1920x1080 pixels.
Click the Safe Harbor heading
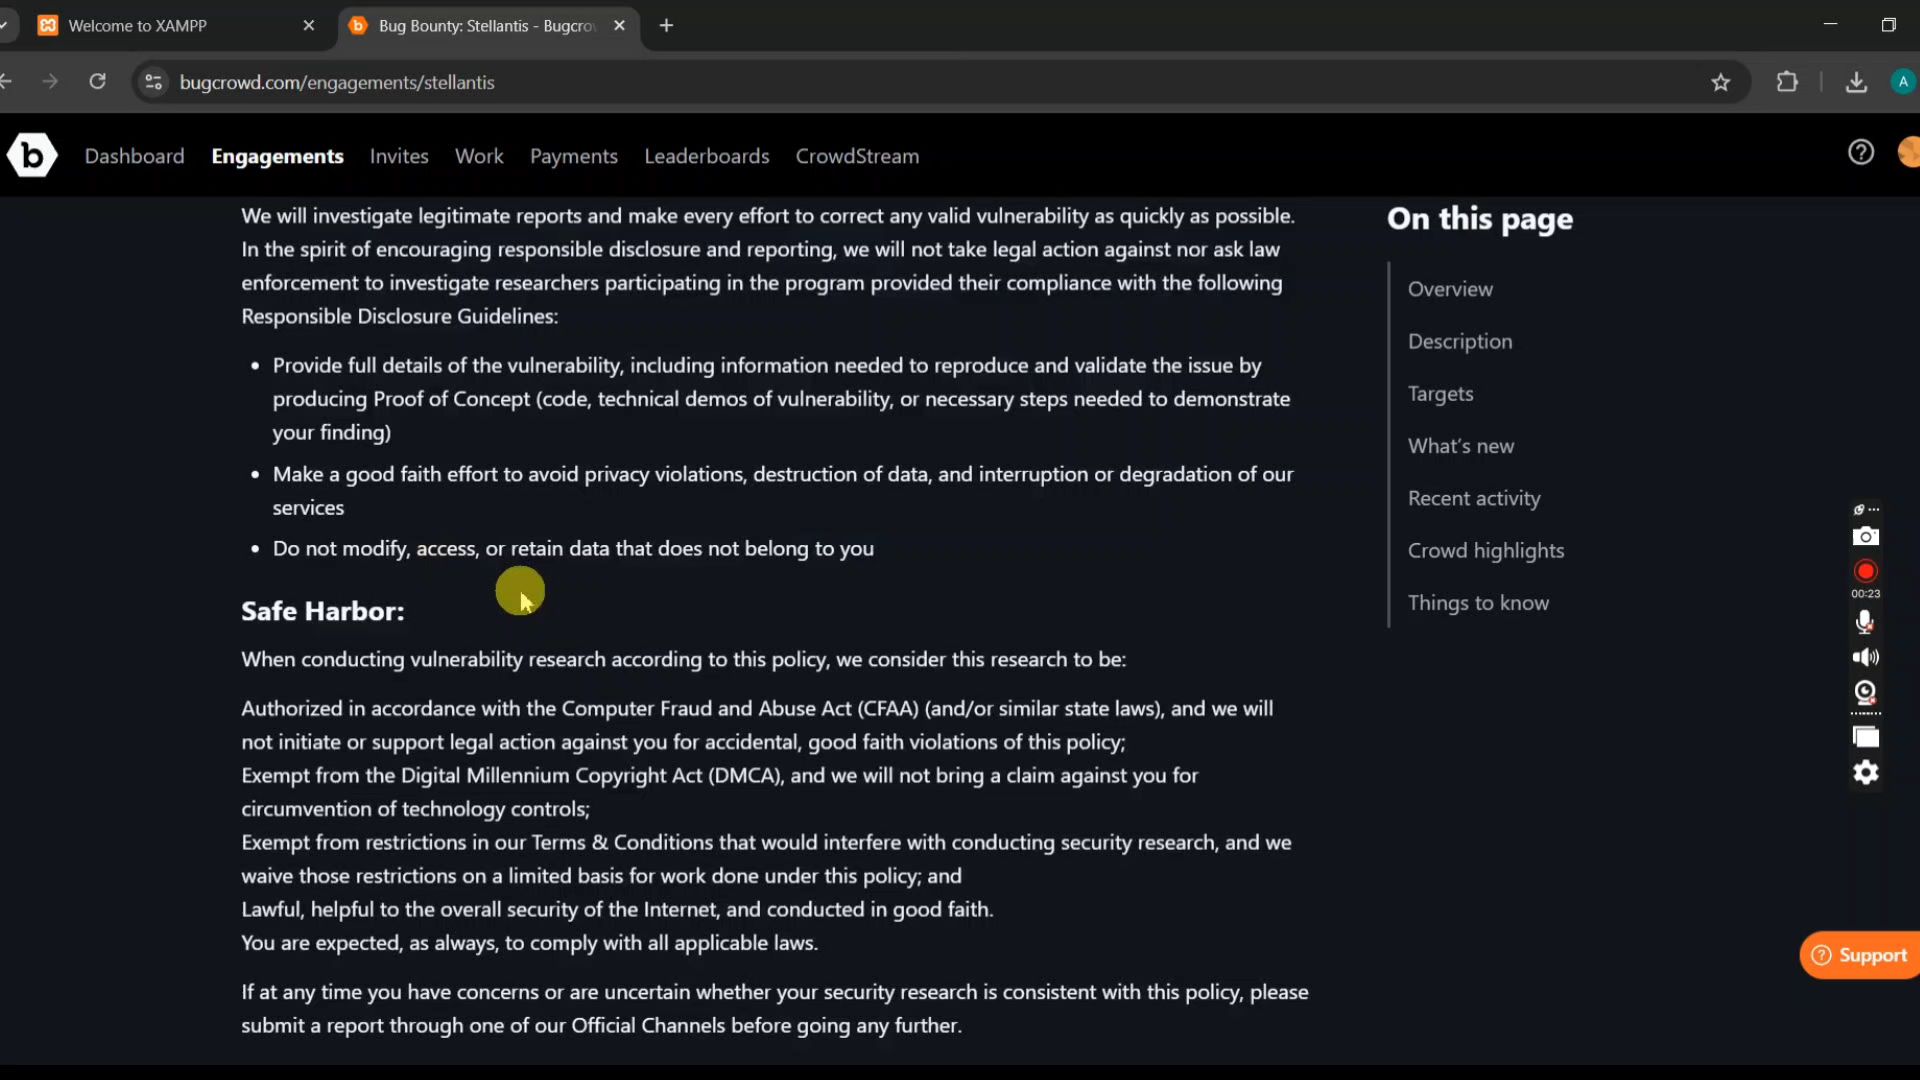[322, 611]
